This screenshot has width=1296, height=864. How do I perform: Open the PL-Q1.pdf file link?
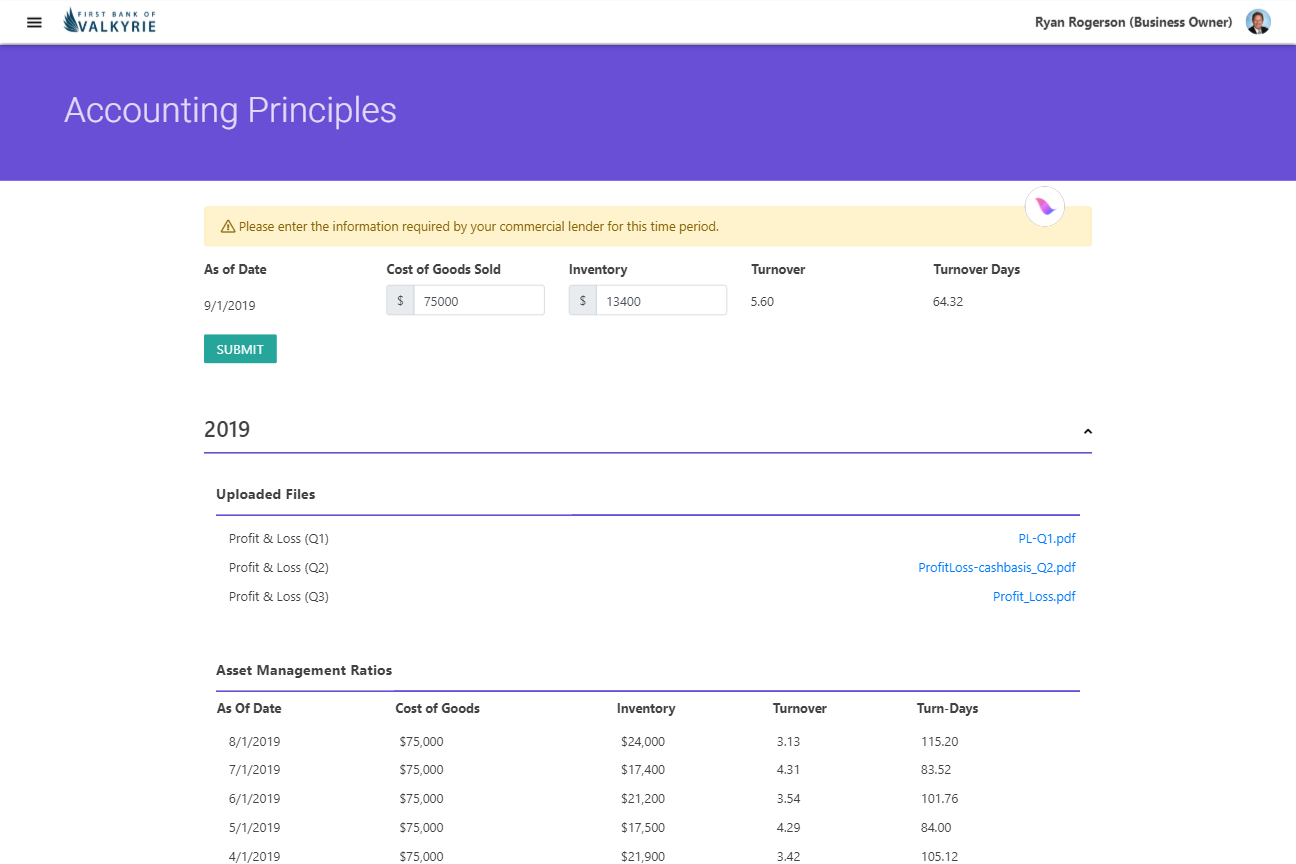point(1047,539)
